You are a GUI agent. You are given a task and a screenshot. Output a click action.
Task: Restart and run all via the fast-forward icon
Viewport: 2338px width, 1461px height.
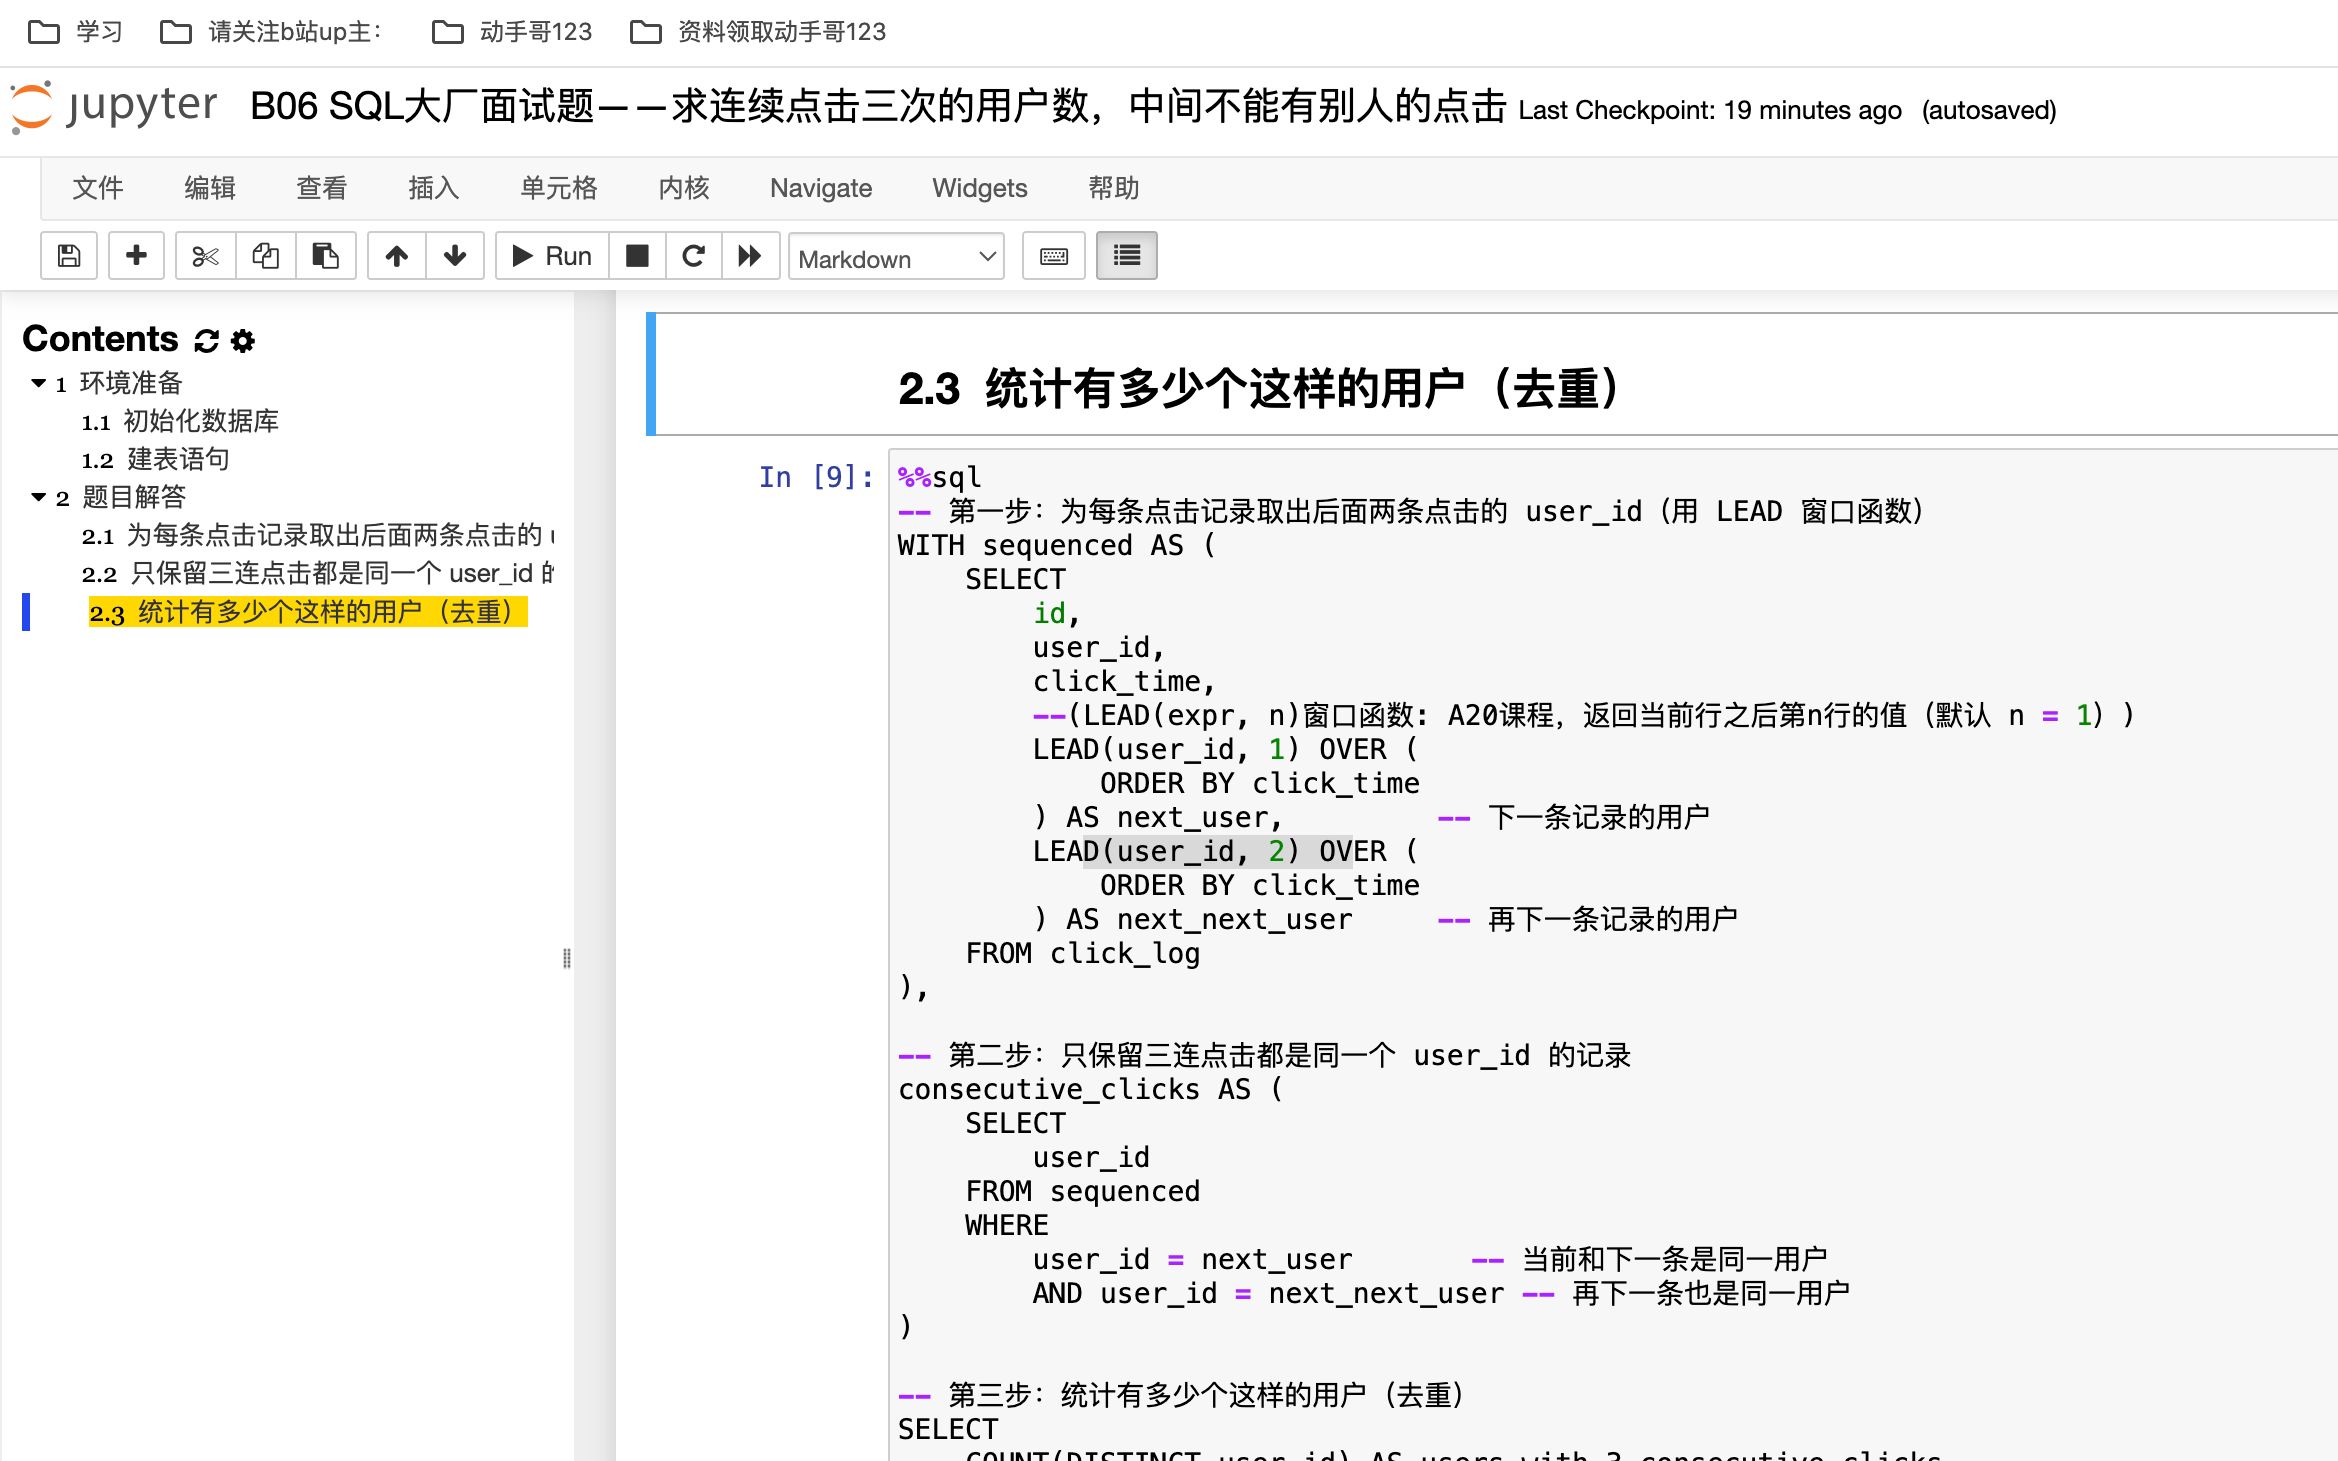pos(750,256)
